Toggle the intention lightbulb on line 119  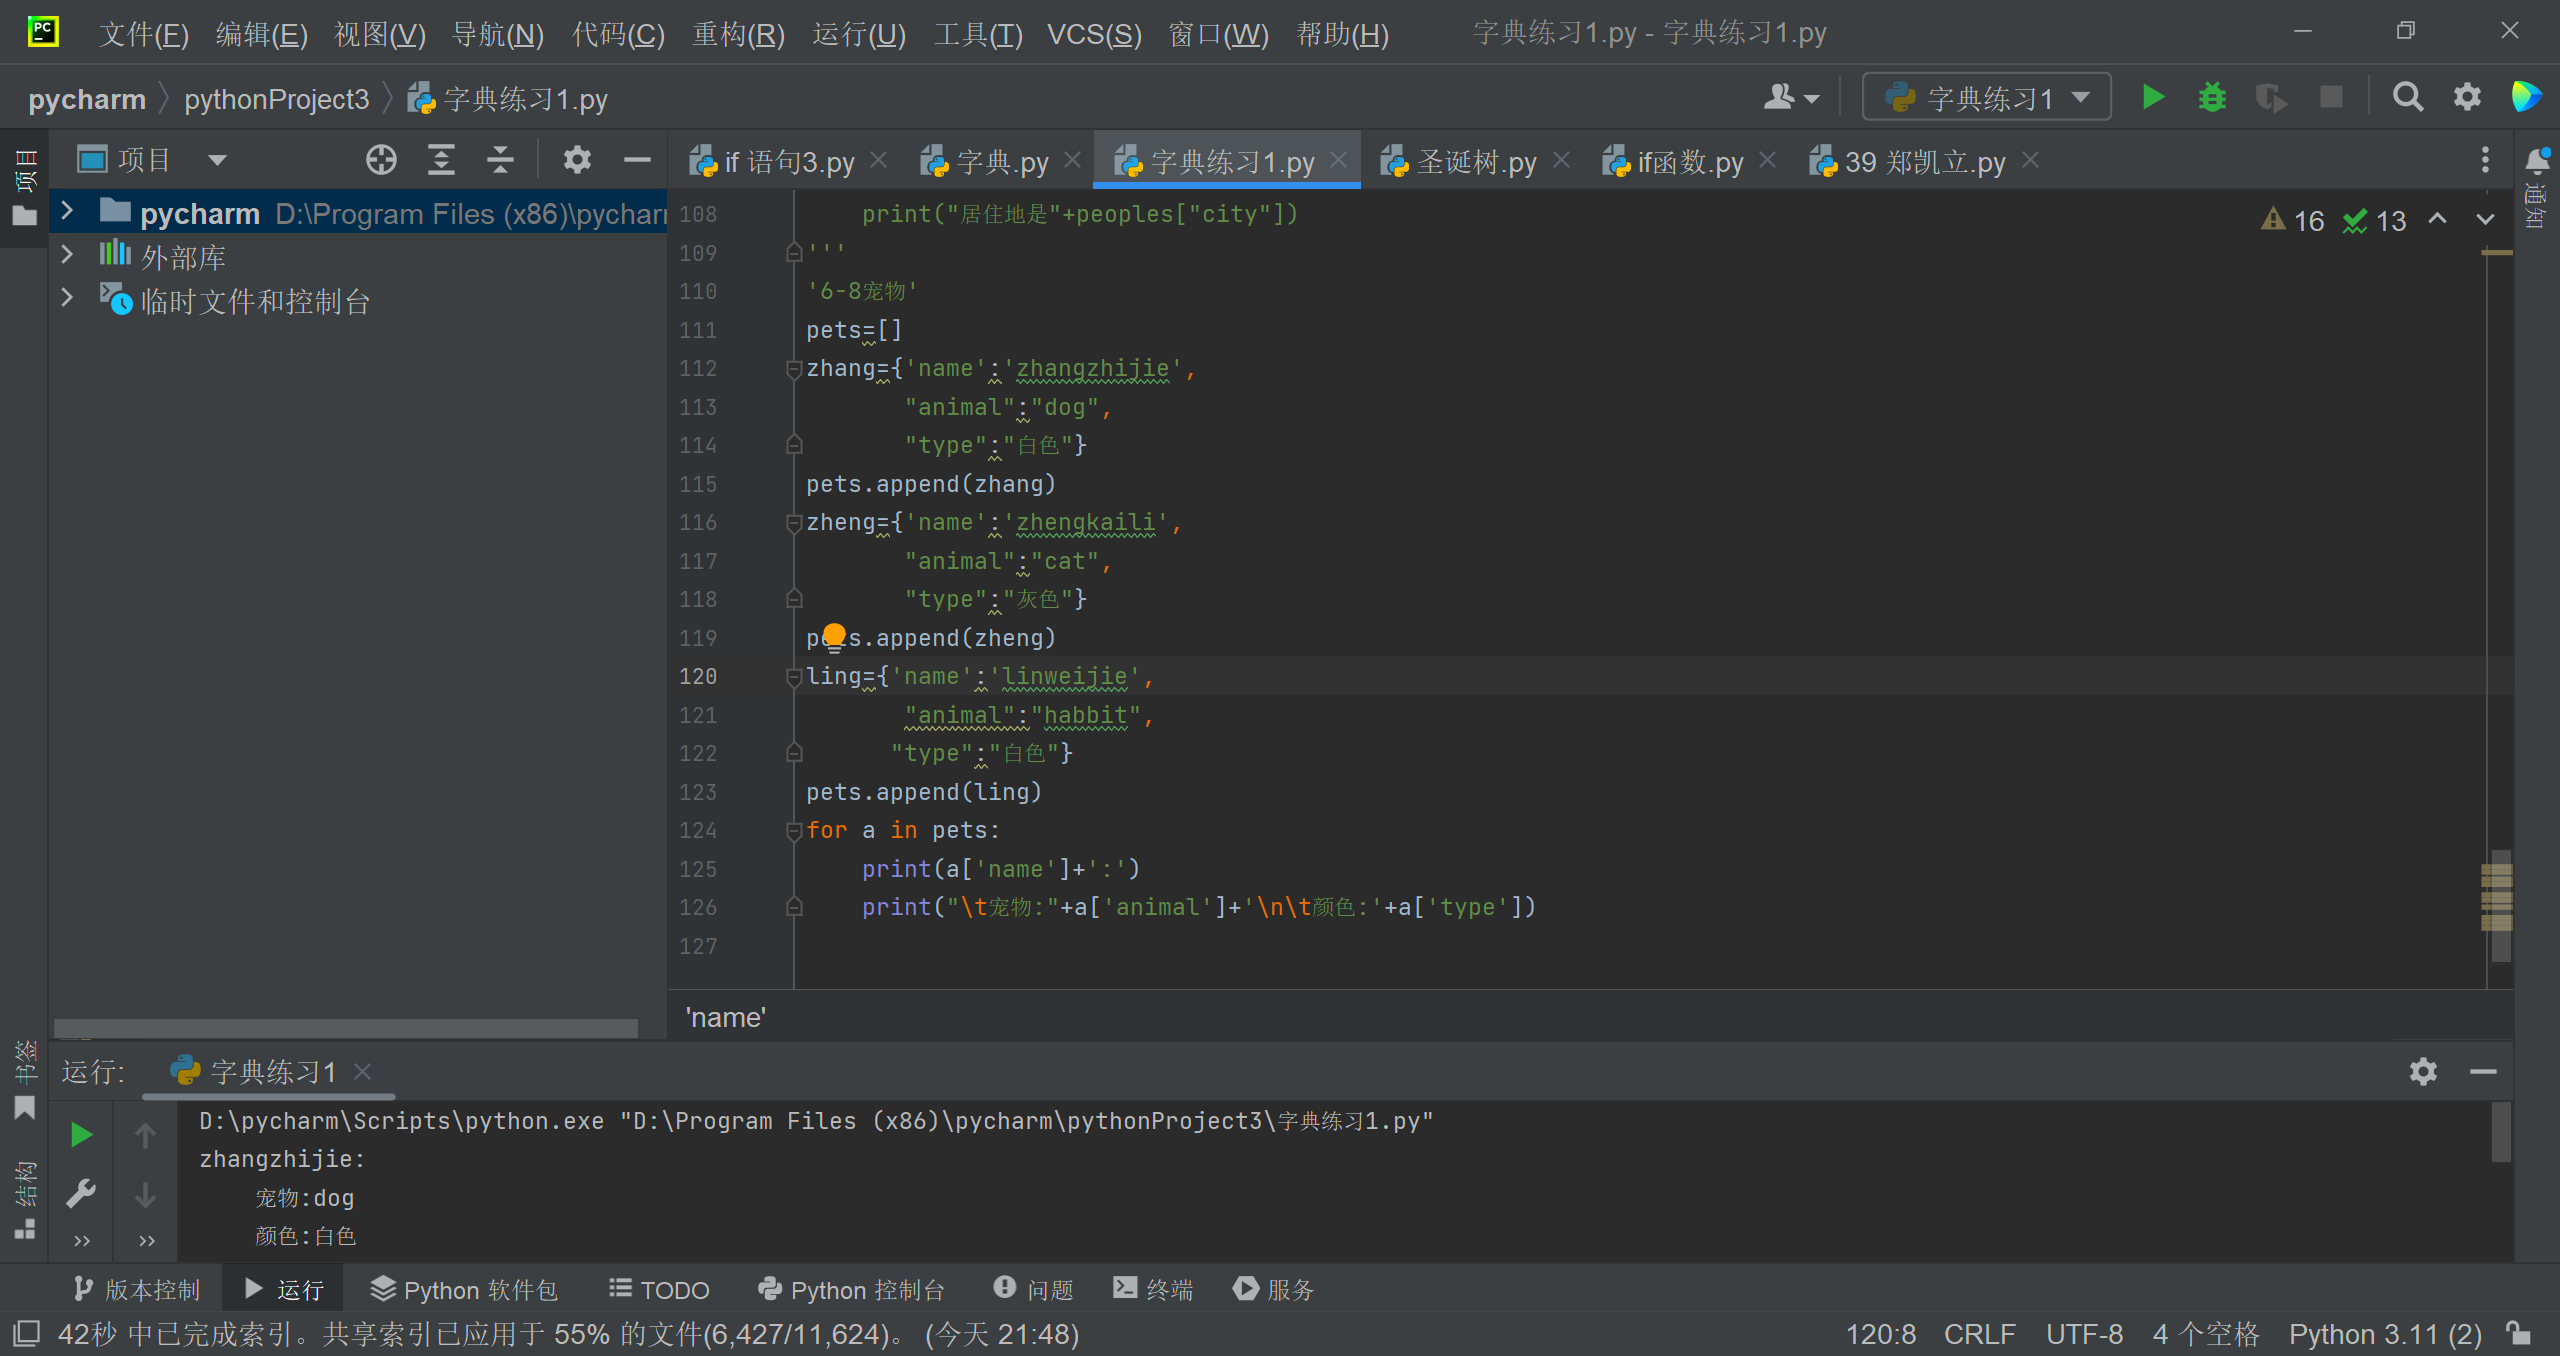[834, 636]
